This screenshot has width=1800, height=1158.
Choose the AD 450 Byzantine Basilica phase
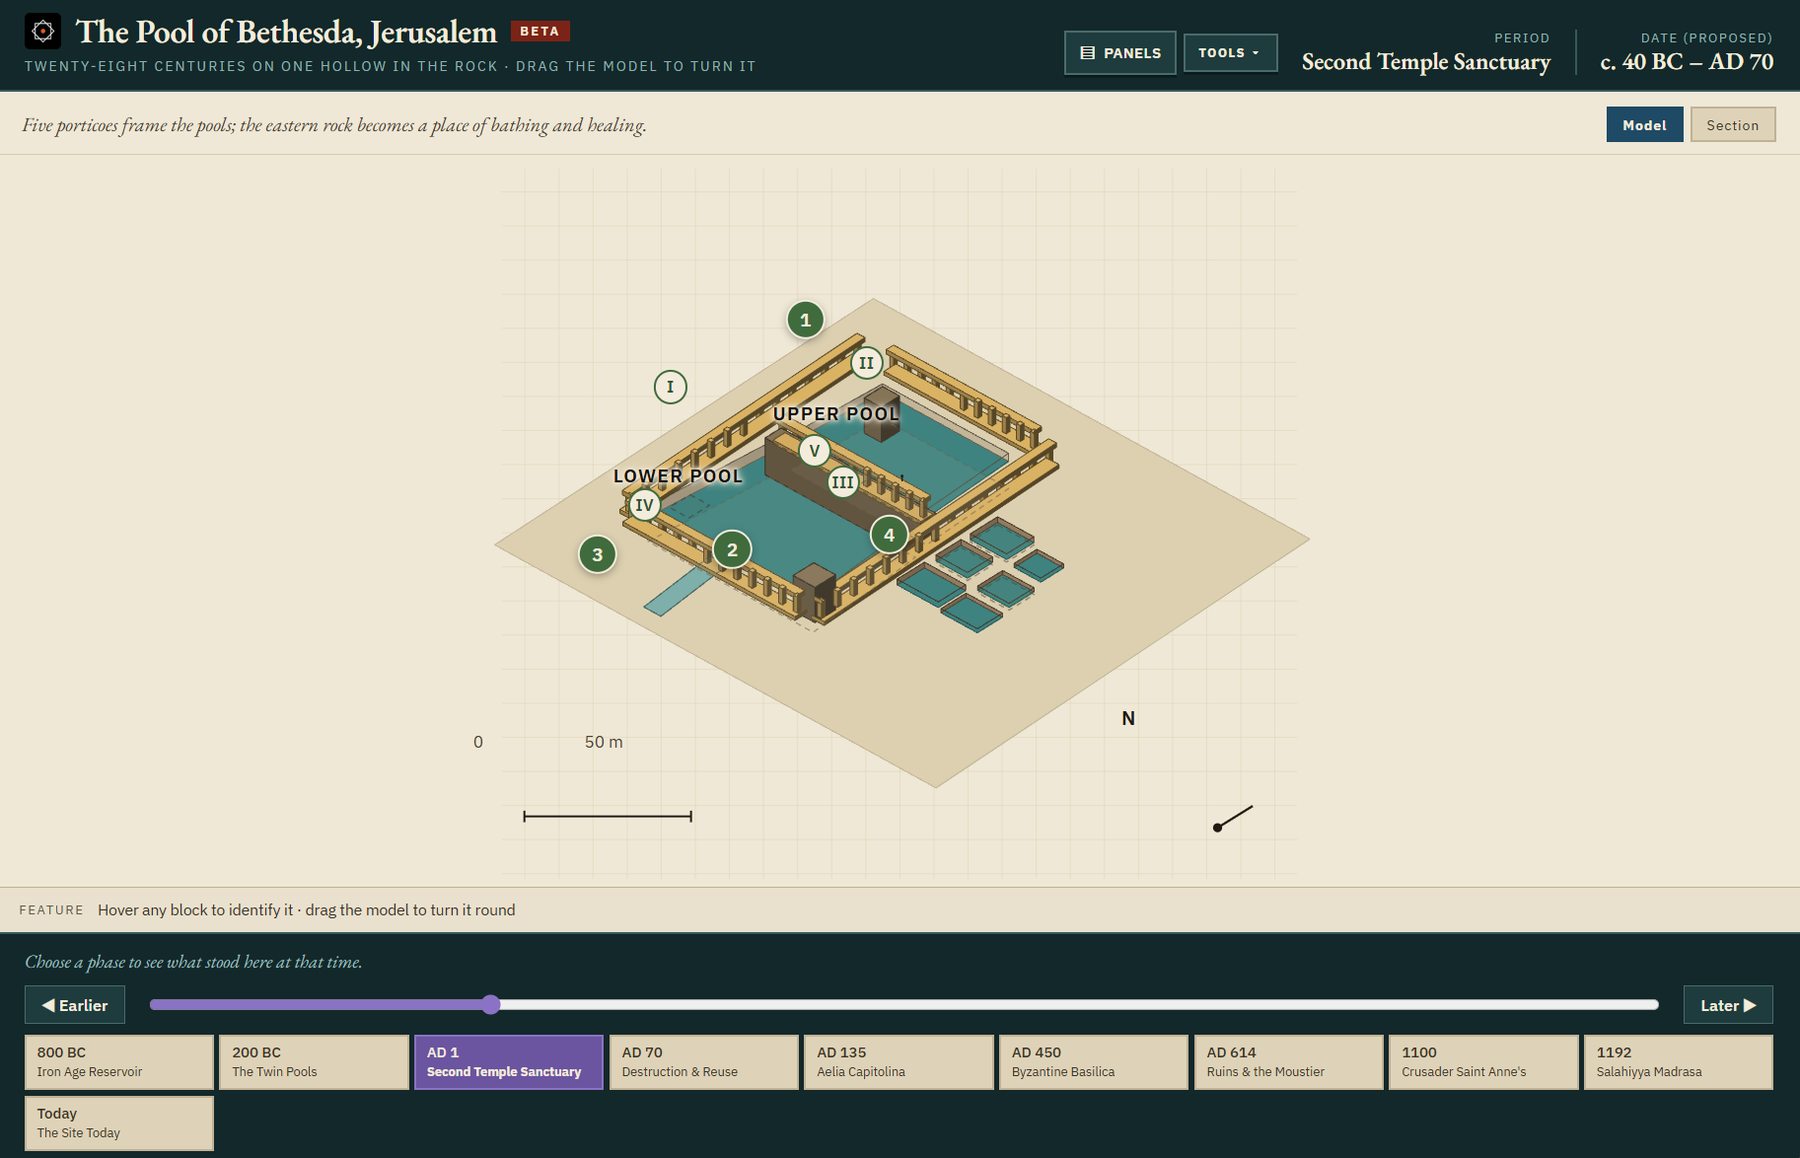tap(1093, 1062)
